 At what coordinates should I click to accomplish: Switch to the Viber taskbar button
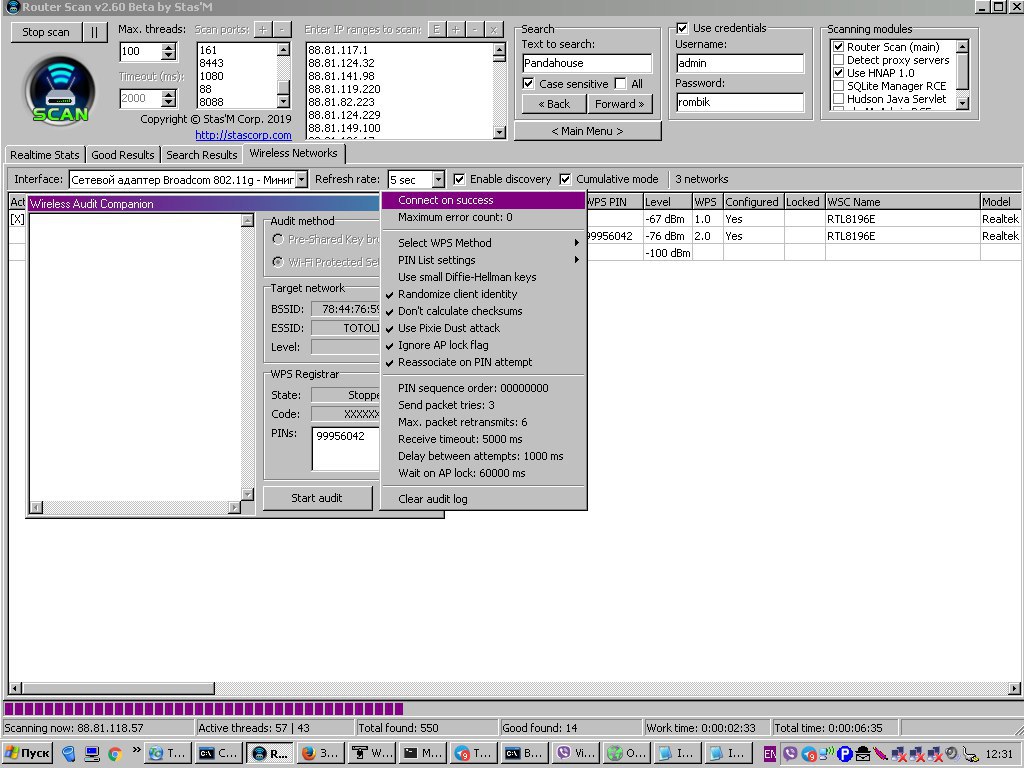click(x=575, y=753)
